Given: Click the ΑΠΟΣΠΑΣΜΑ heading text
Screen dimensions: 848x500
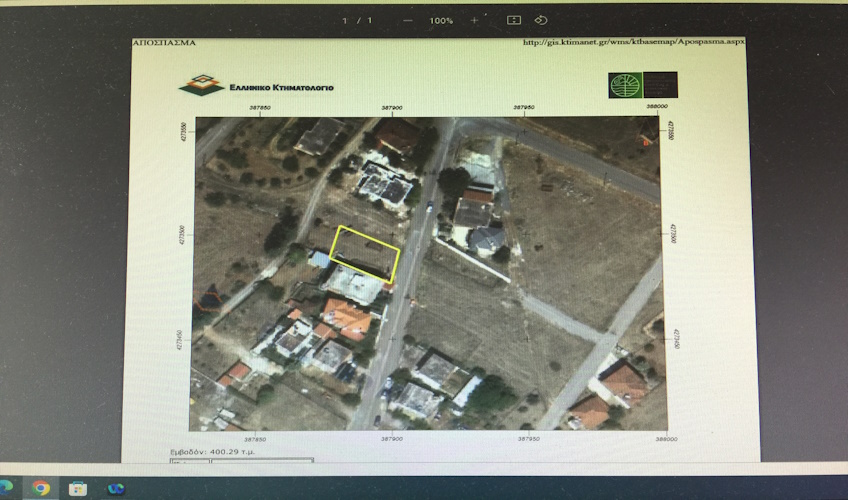Looking at the screenshot, I should click(x=164, y=43).
